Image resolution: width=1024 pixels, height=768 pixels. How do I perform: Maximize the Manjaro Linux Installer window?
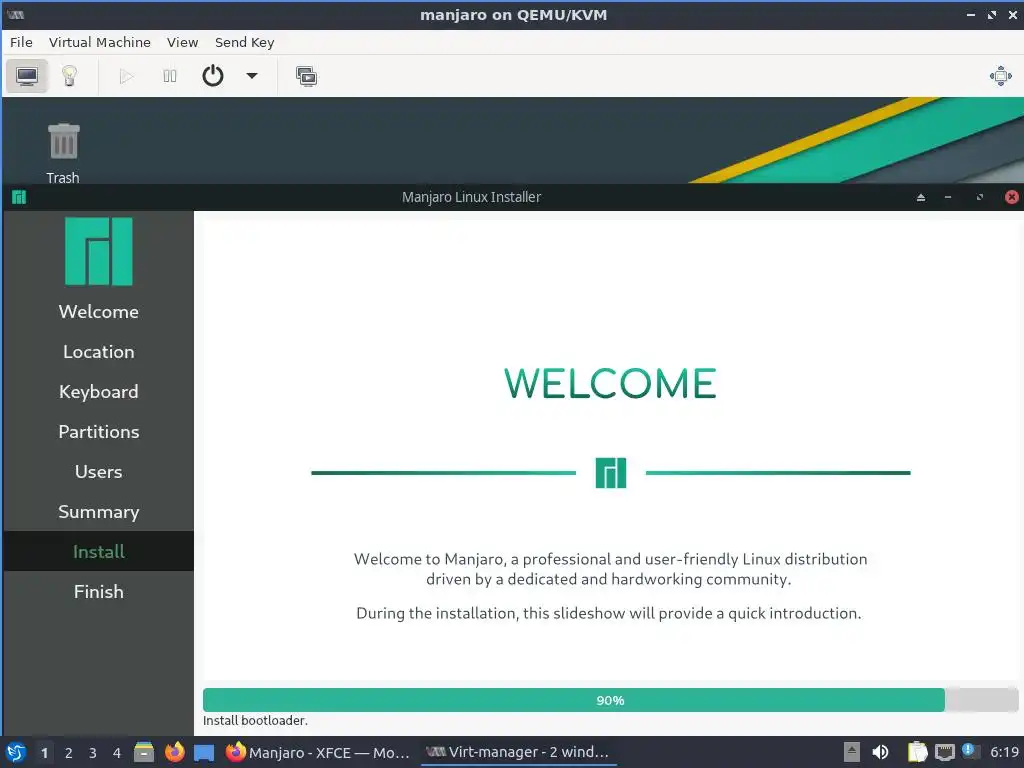pos(979,197)
